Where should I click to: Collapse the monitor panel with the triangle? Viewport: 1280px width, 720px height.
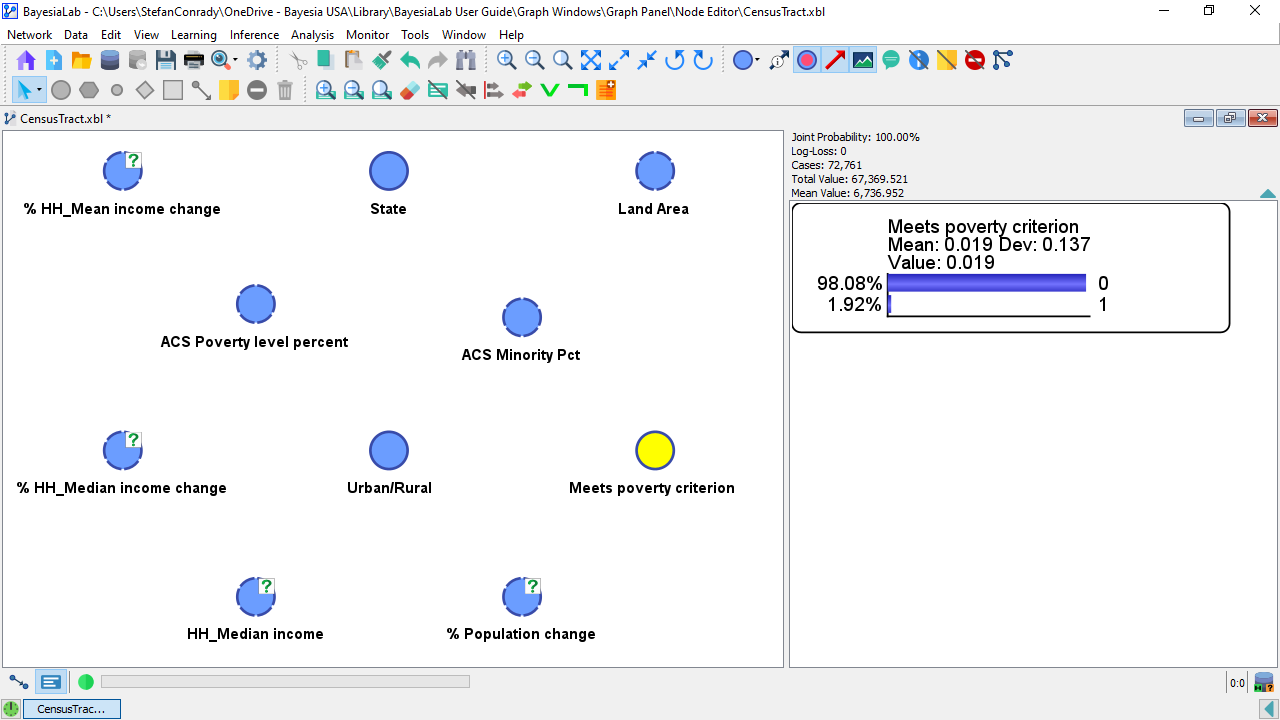(1267, 194)
